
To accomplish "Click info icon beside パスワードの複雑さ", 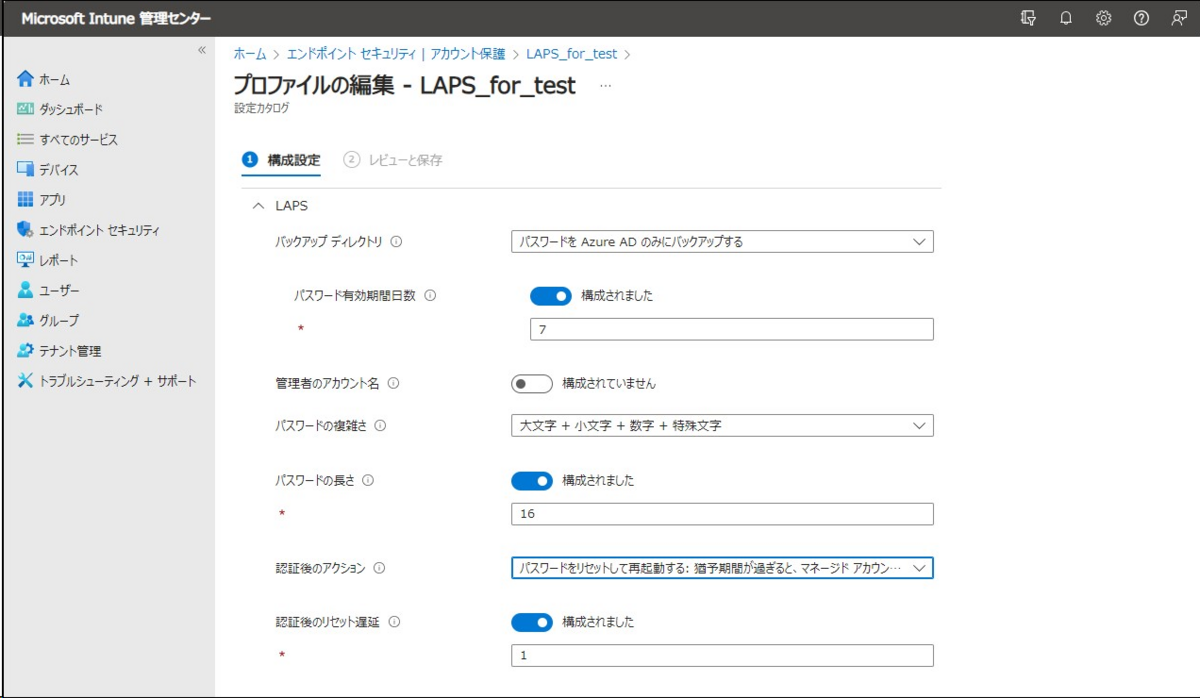I will click(380, 426).
